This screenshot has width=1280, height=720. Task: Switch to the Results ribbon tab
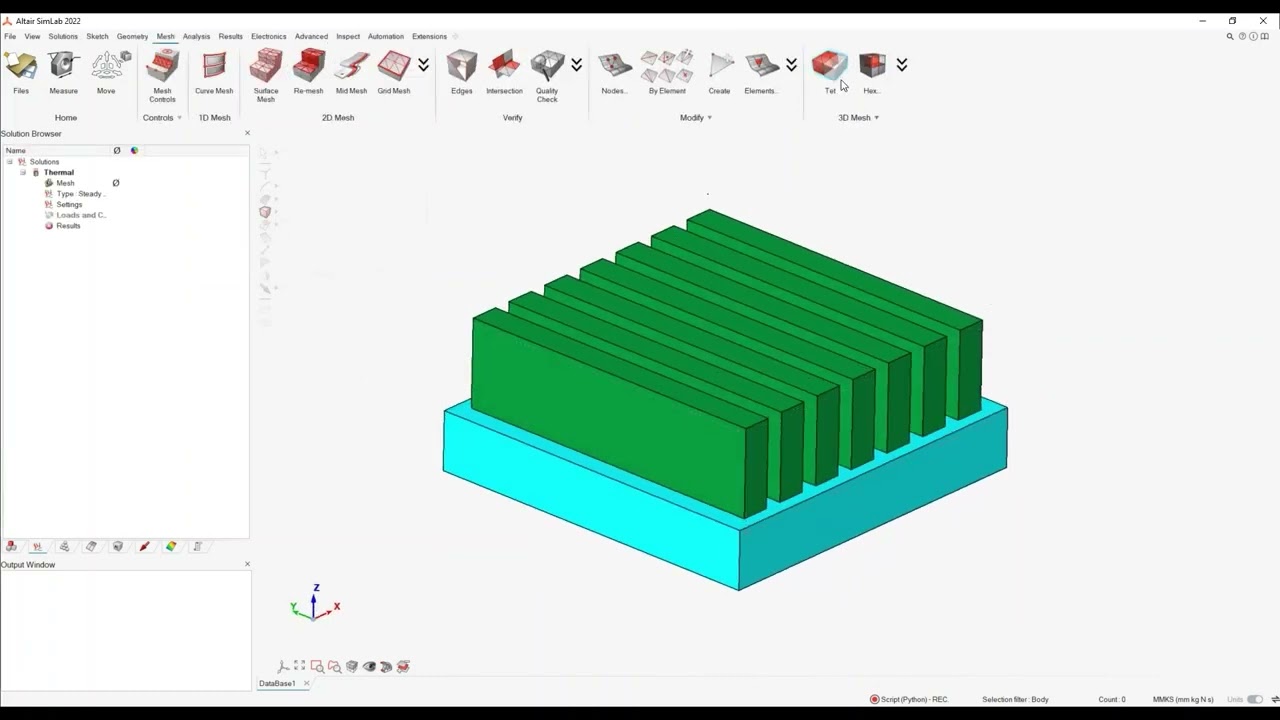coord(230,37)
